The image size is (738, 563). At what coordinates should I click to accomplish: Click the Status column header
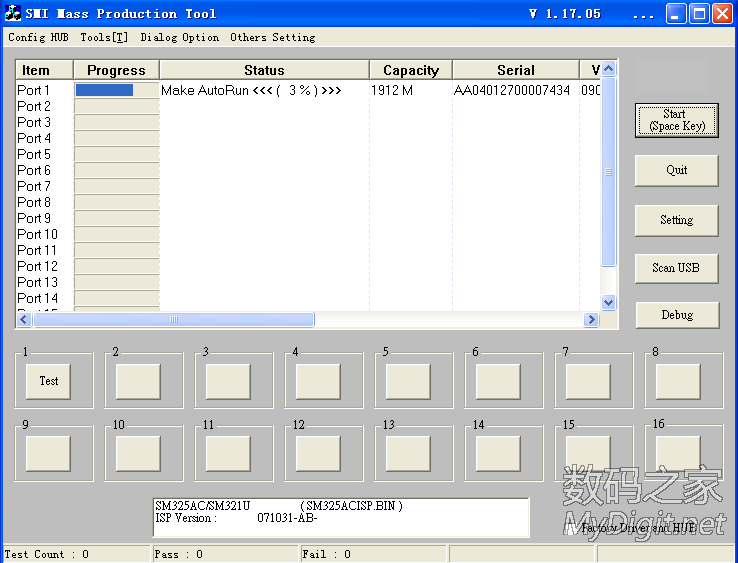(x=265, y=70)
